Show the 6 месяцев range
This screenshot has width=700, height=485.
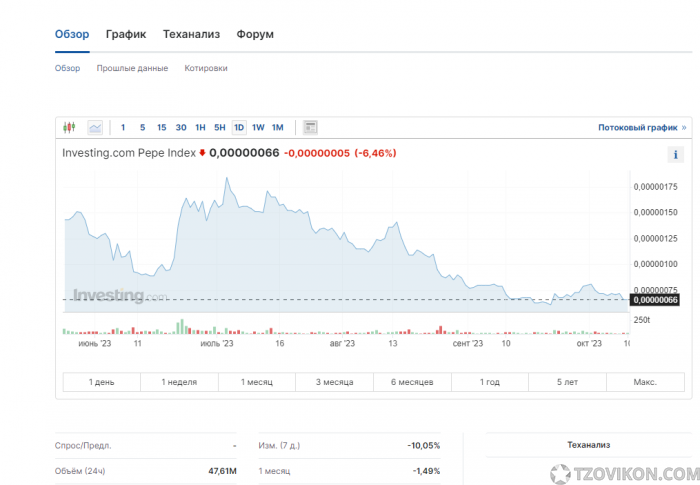(x=412, y=382)
